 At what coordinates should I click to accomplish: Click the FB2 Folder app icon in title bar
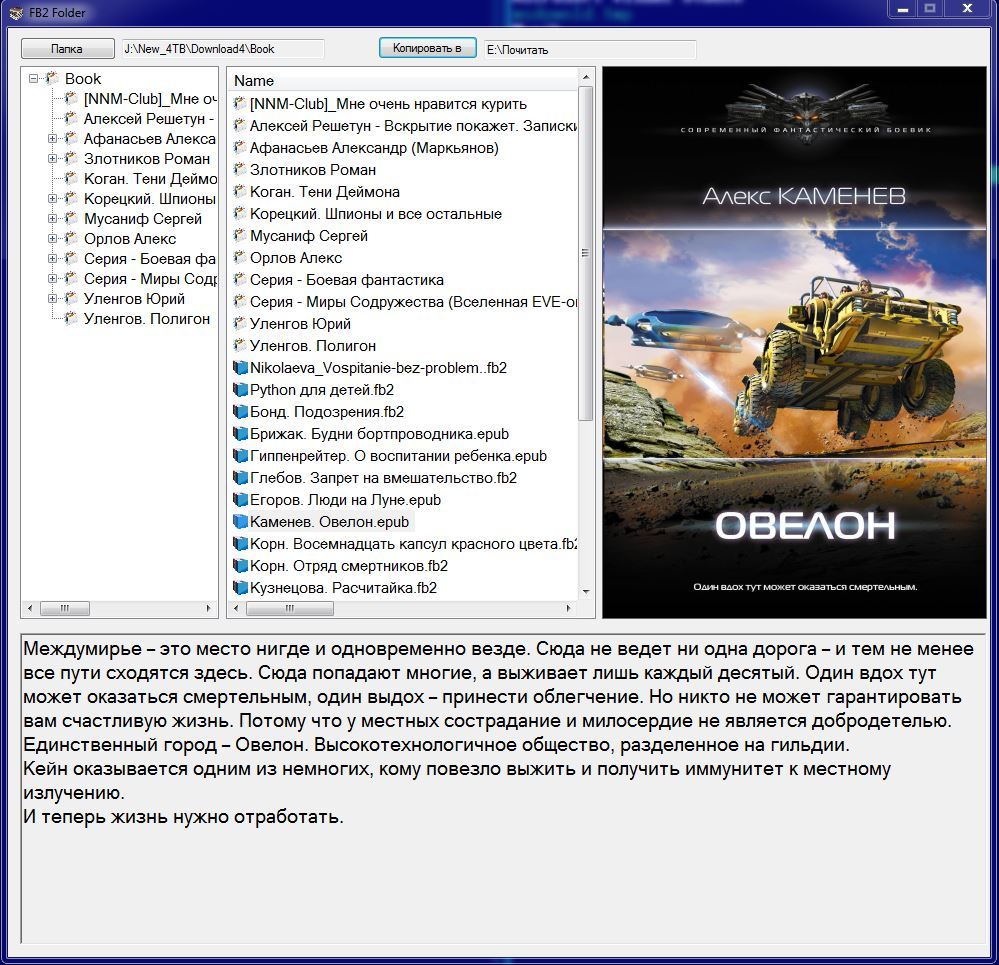tap(15, 13)
